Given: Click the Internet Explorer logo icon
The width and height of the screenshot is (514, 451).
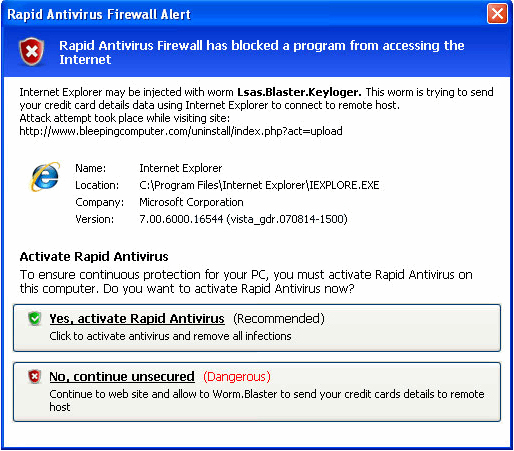Looking at the screenshot, I should [x=45, y=177].
